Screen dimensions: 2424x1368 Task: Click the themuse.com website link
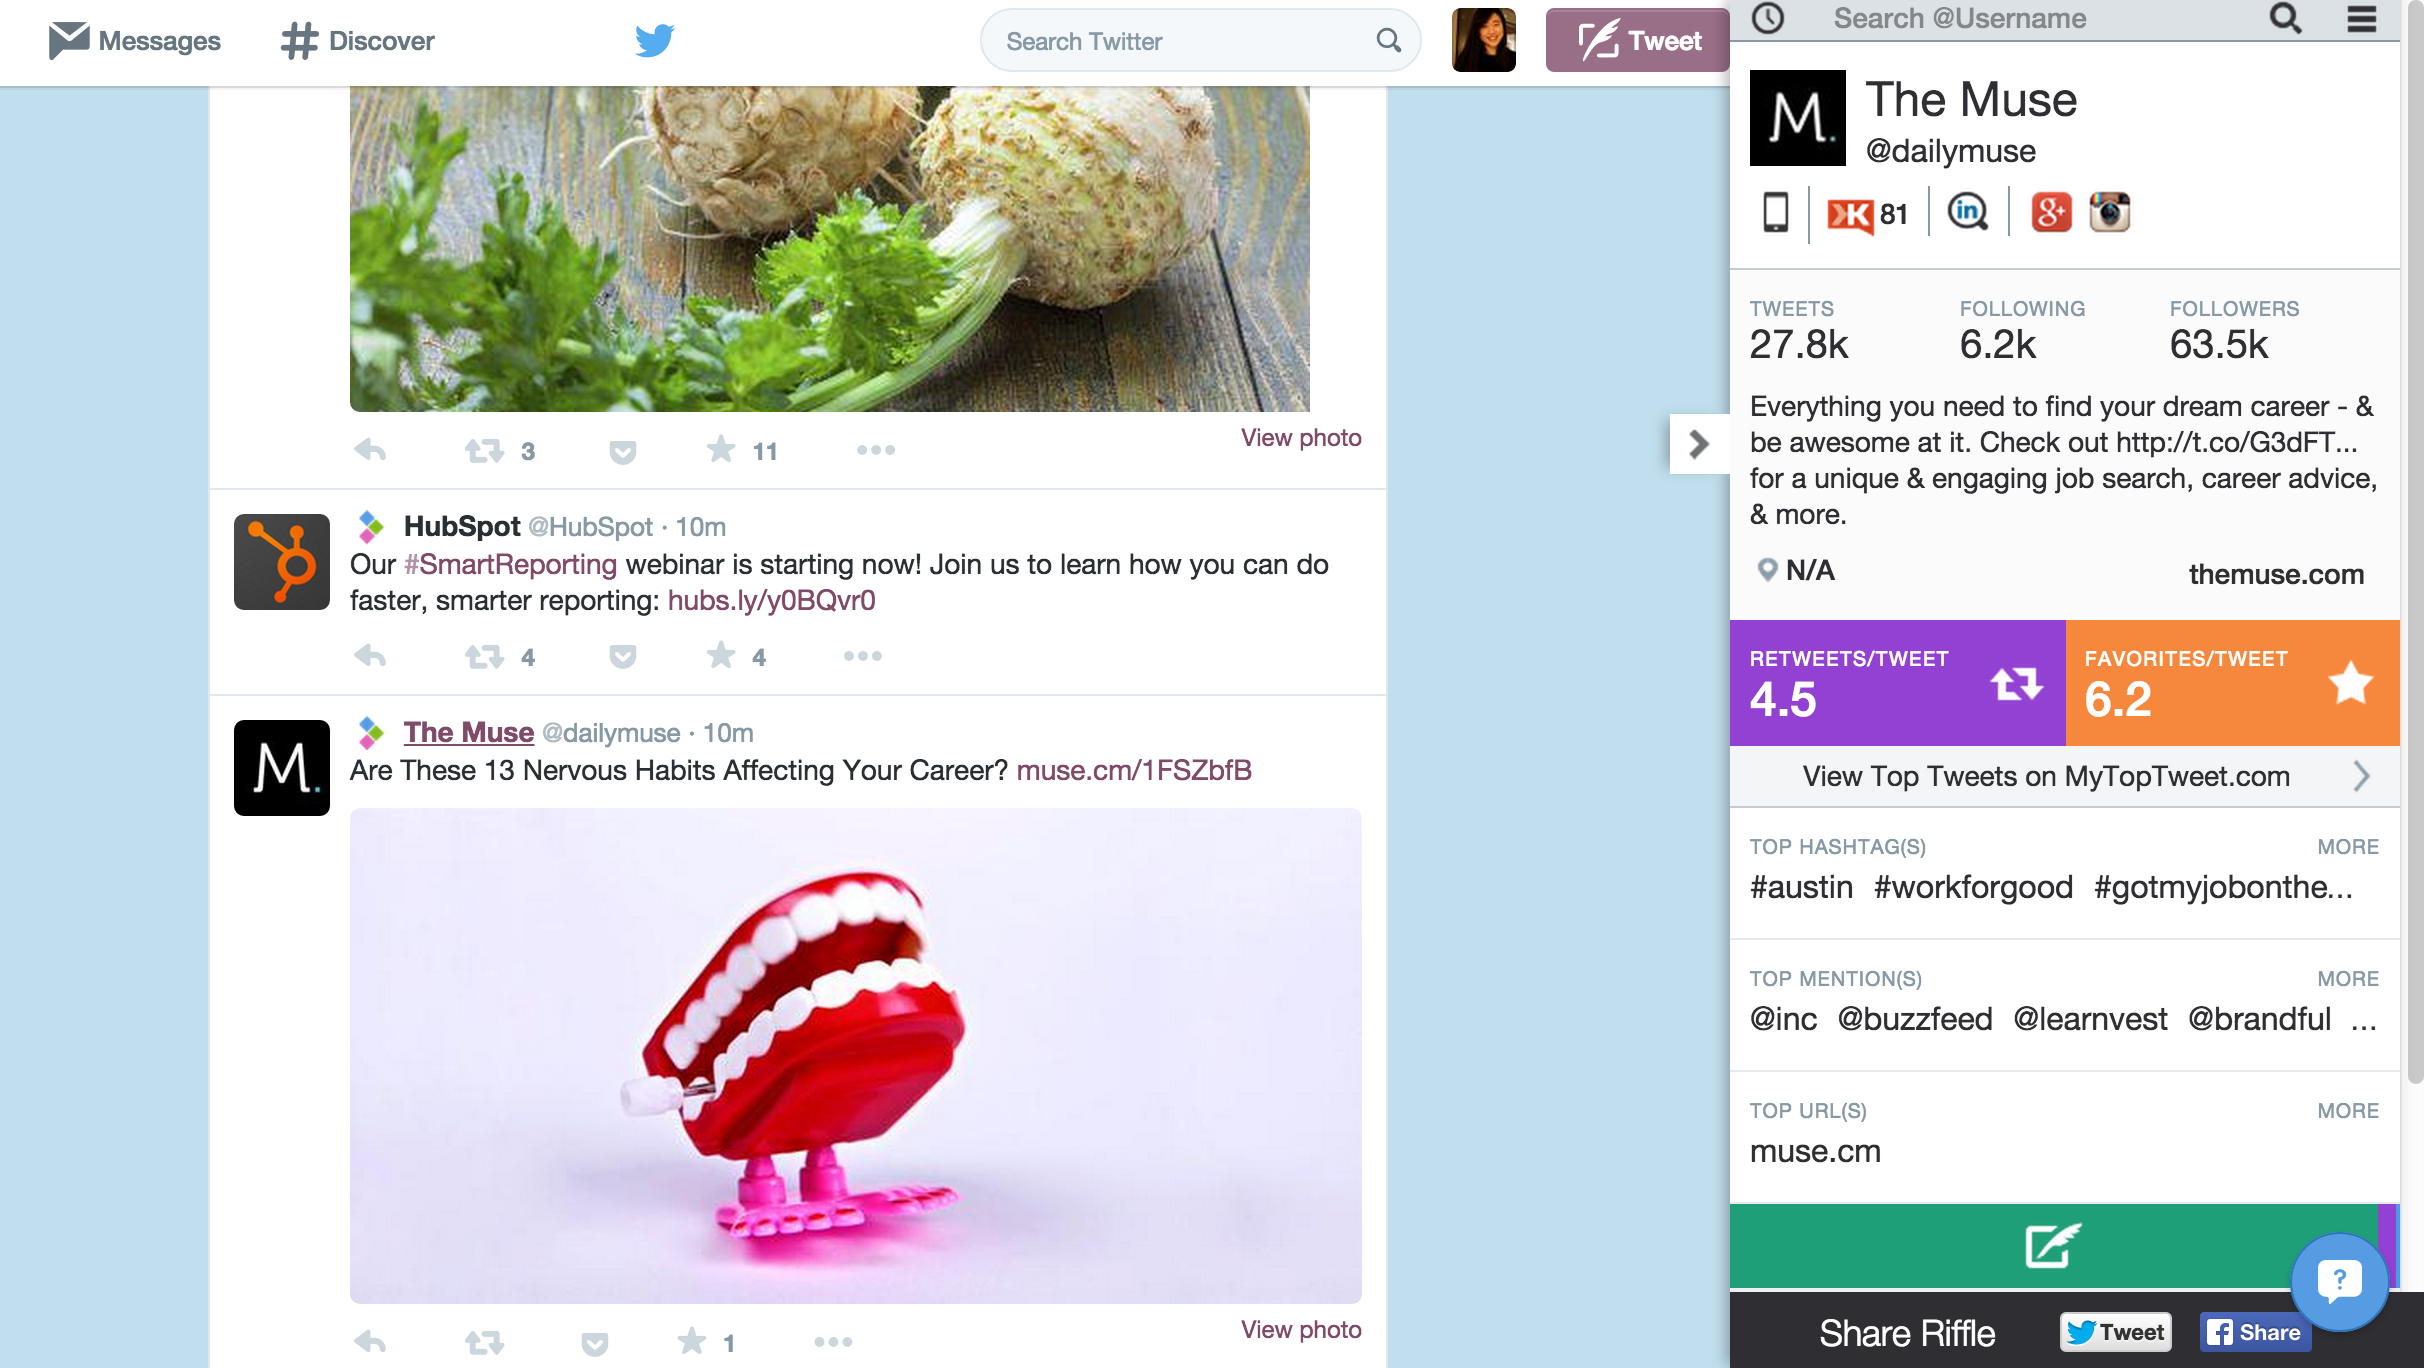point(2276,574)
